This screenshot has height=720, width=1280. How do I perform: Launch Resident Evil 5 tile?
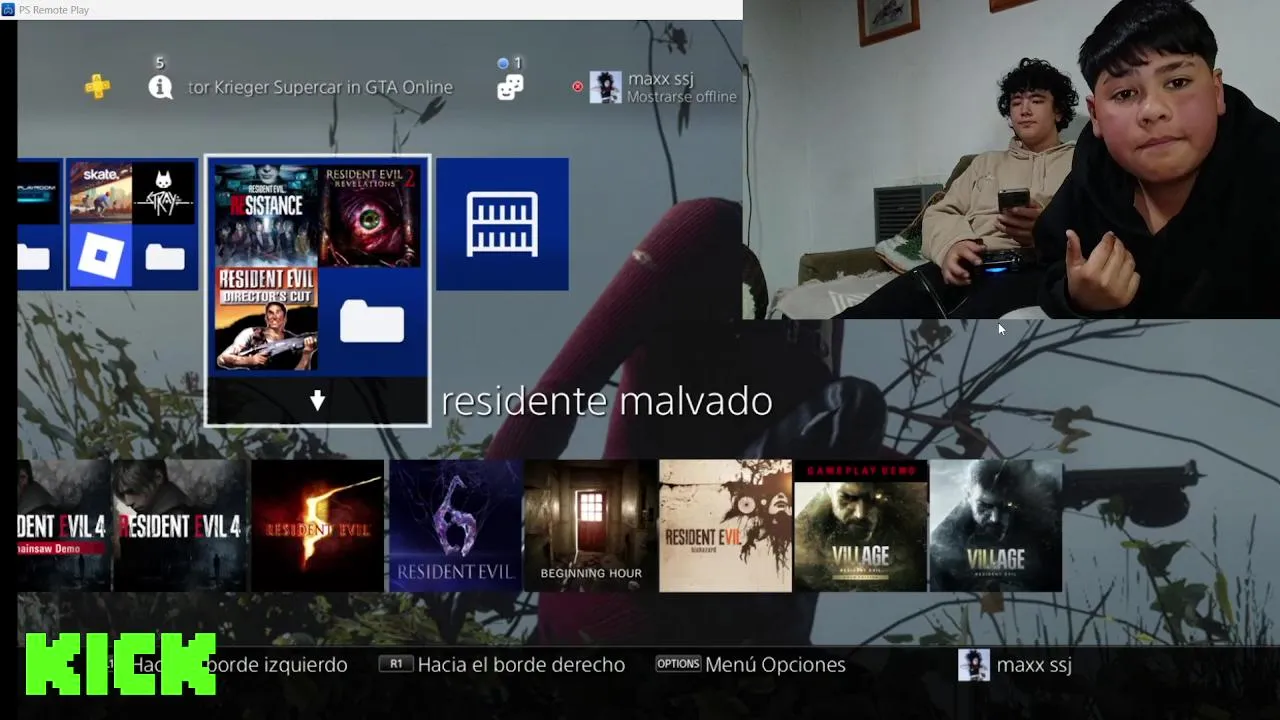[x=317, y=526]
